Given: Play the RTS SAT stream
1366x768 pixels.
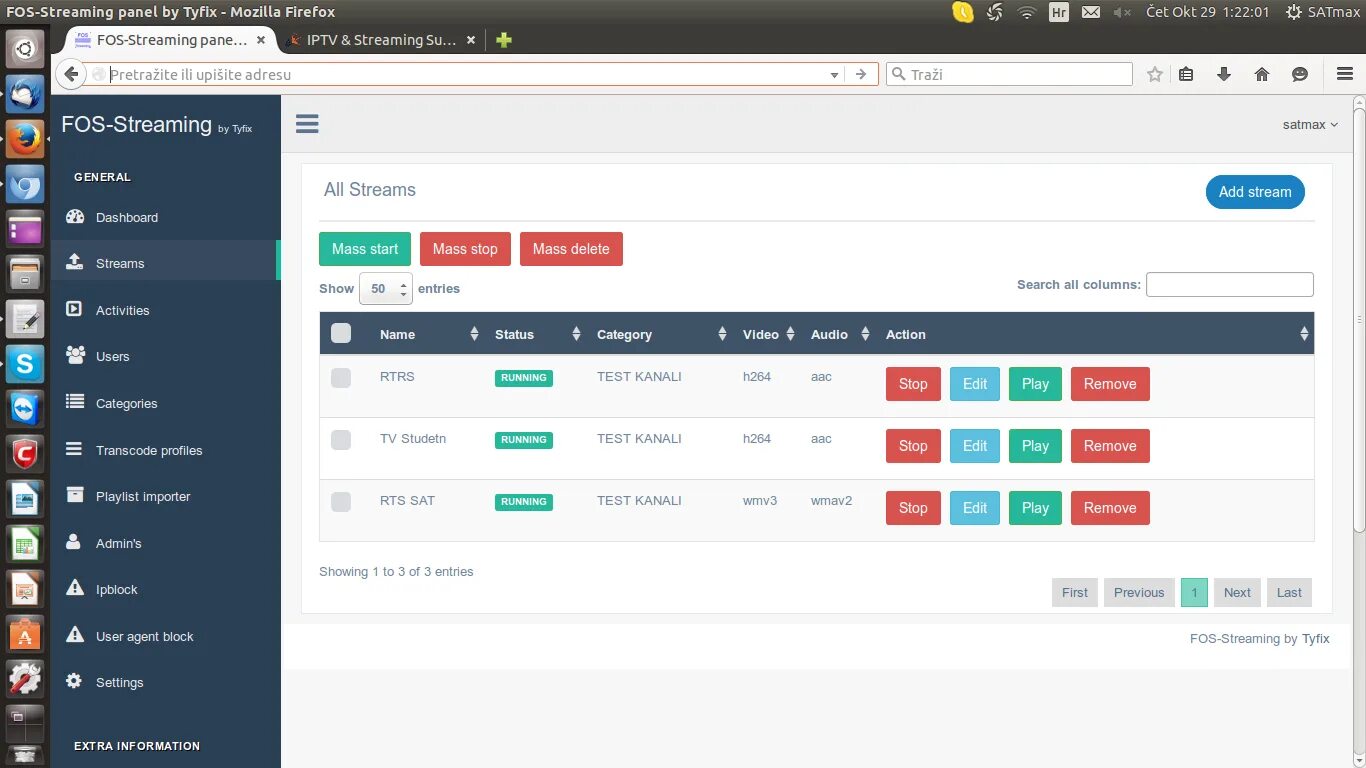Looking at the screenshot, I should point(1035,508).
